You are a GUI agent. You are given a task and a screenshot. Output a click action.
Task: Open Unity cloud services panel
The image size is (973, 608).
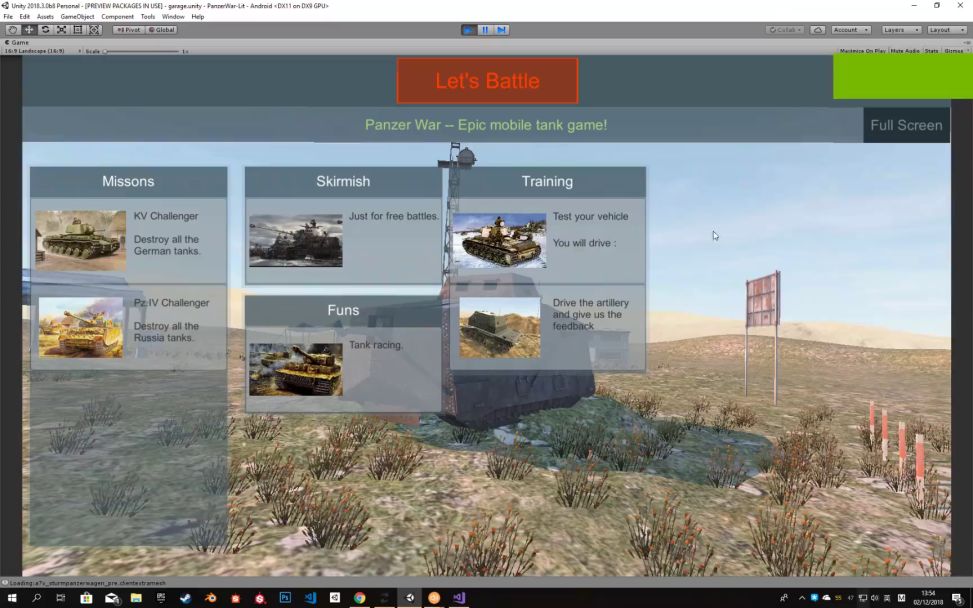point(818,30)
